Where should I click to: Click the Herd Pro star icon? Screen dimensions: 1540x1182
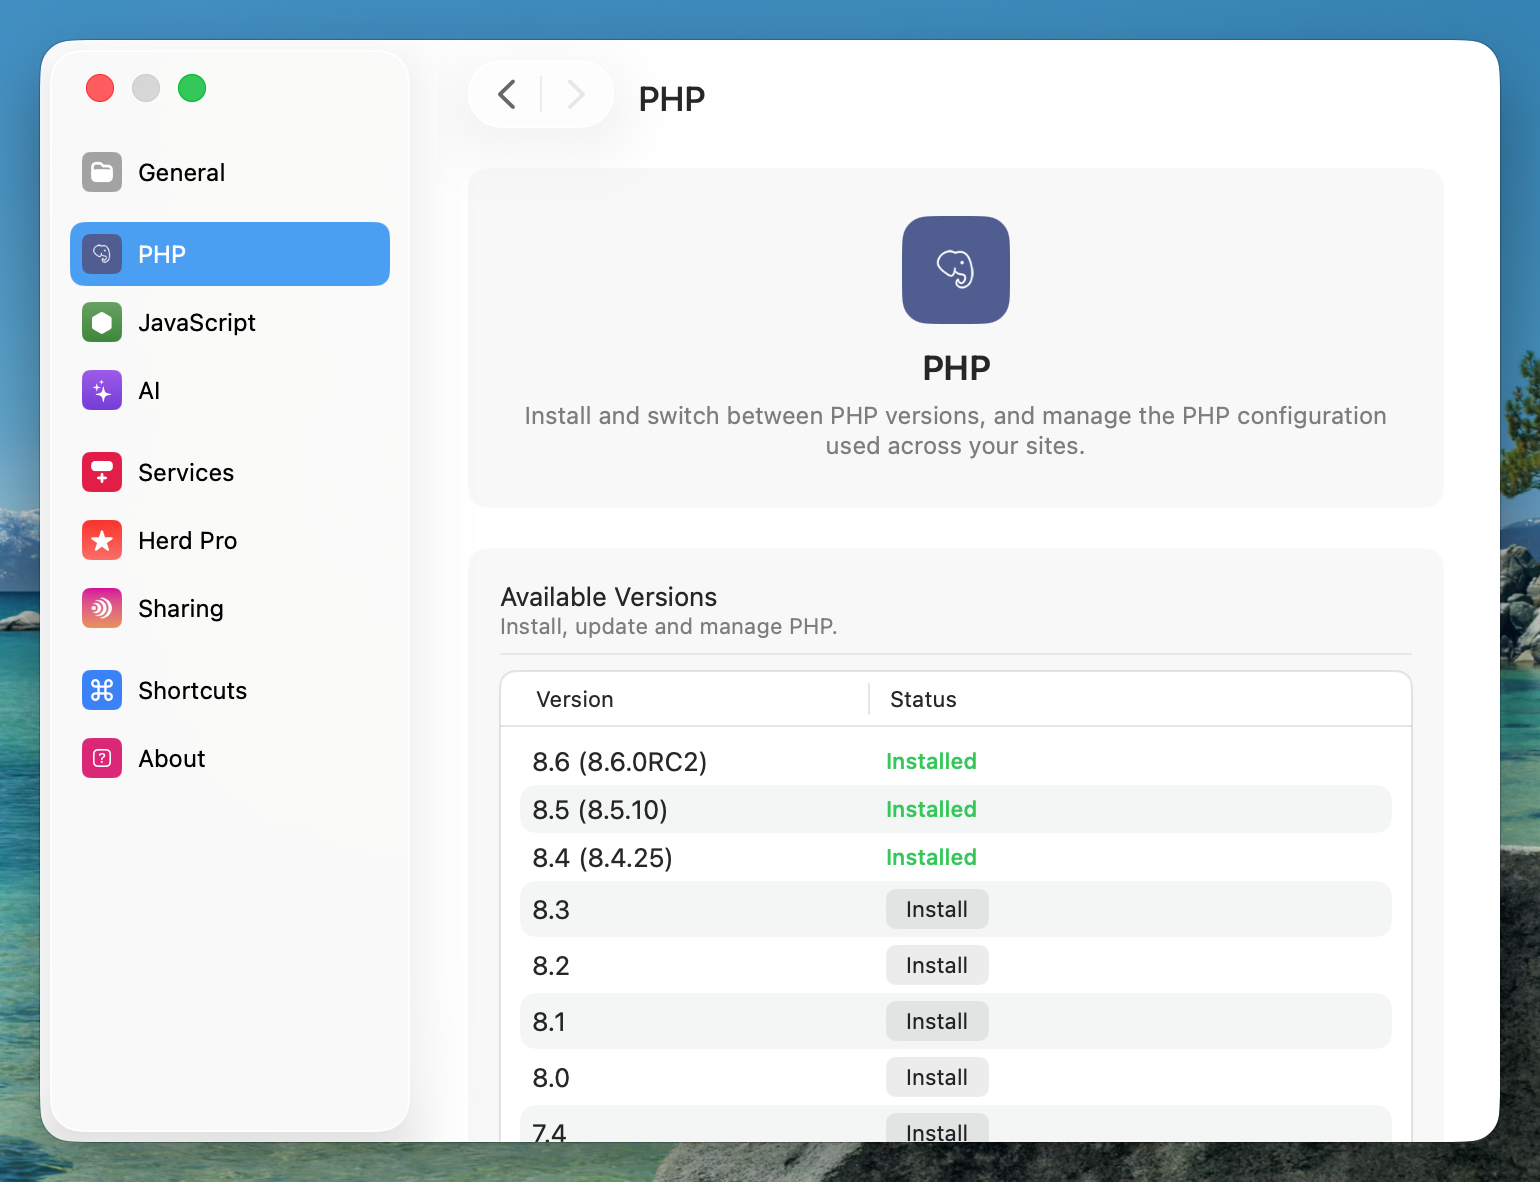pos(102,540)
